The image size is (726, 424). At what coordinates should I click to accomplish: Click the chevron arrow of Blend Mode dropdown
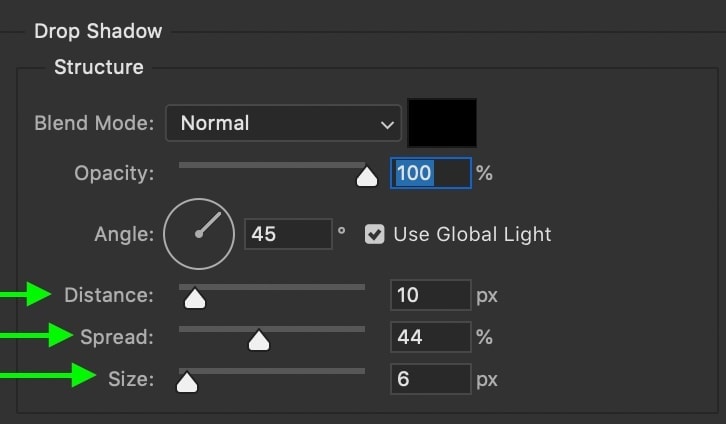(387, 125)
